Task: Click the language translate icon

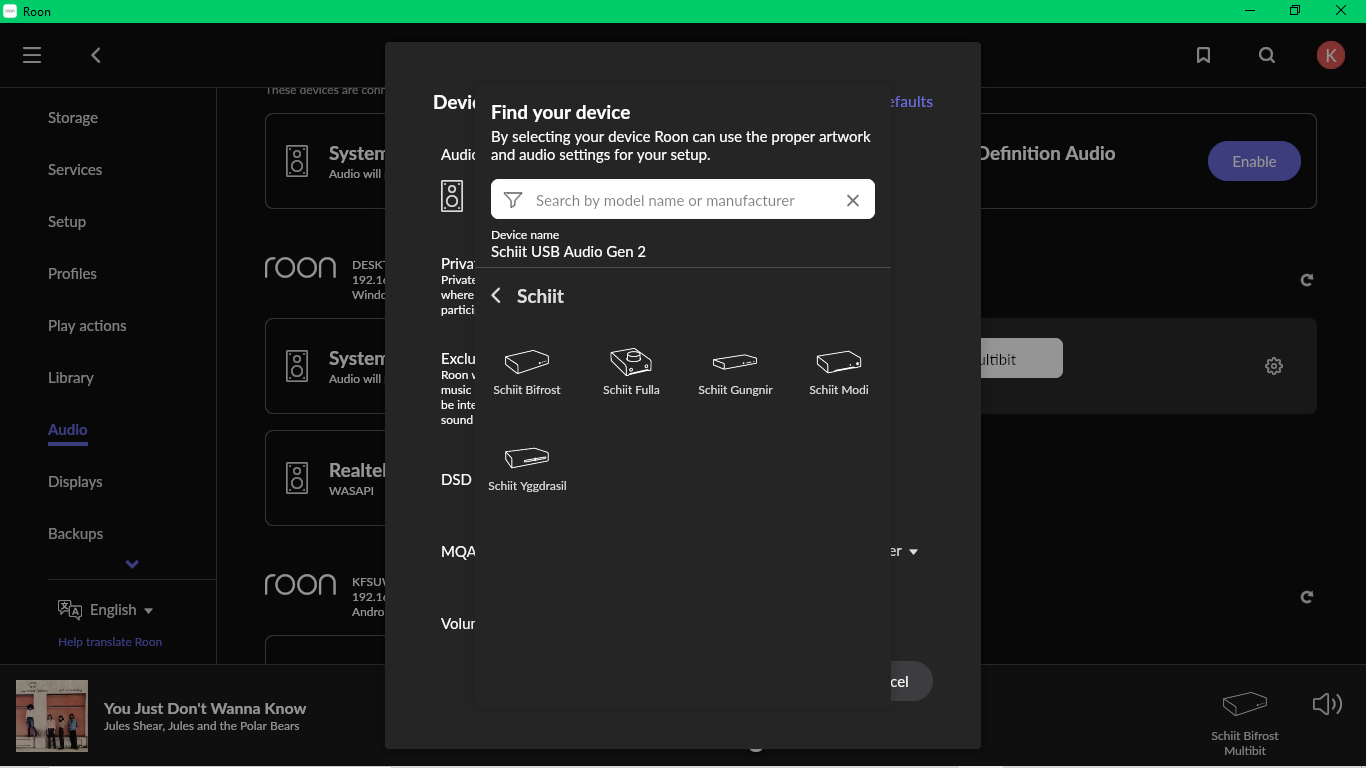Action: tap(70, 610)
